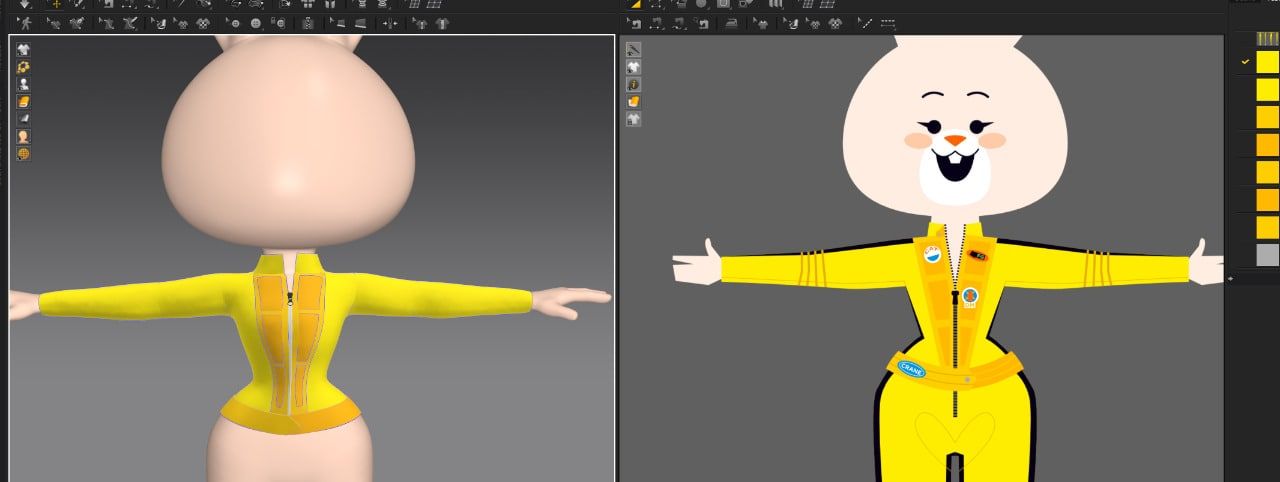Click the orange textured-surface icon in 3D window strip
Image resolution: width=1280 pixels, height=482 pixels.
pyautogui.click(x=23, y=101)
